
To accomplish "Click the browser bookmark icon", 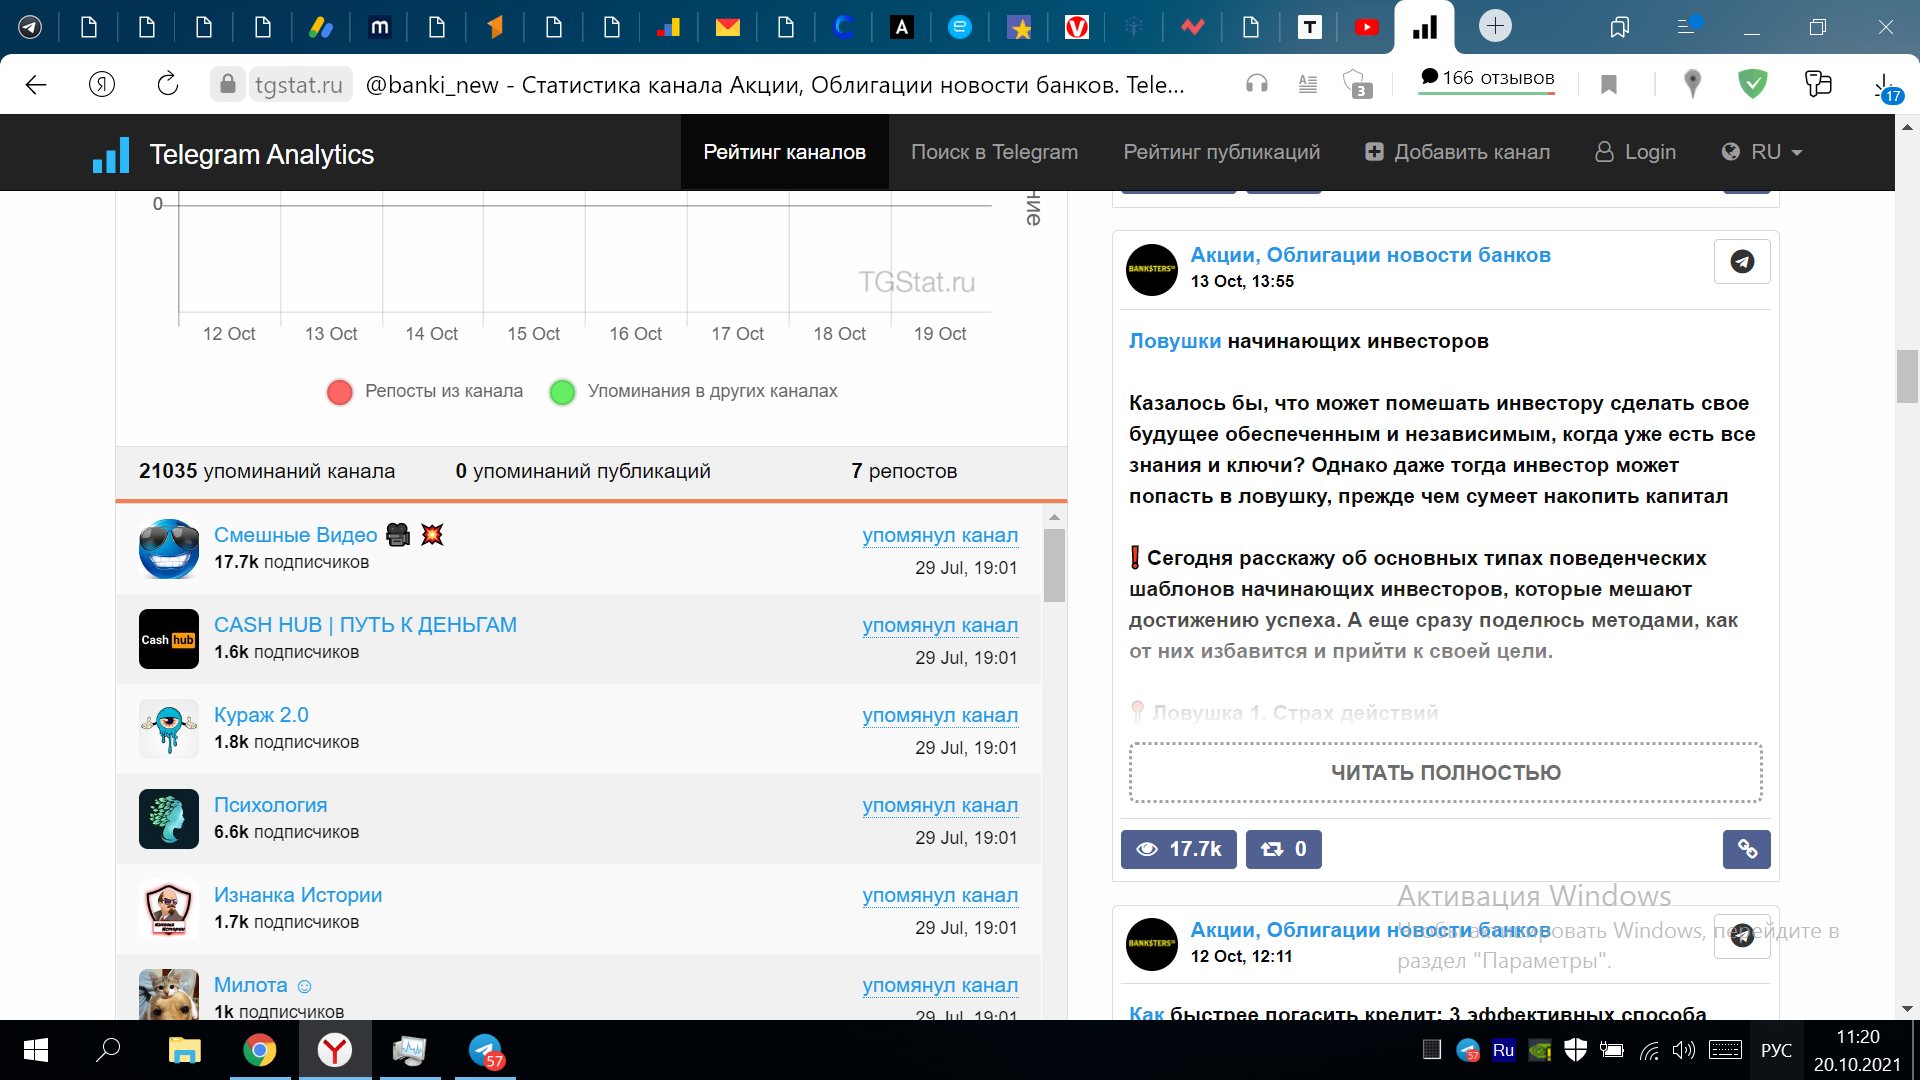I will (1608, 85).
